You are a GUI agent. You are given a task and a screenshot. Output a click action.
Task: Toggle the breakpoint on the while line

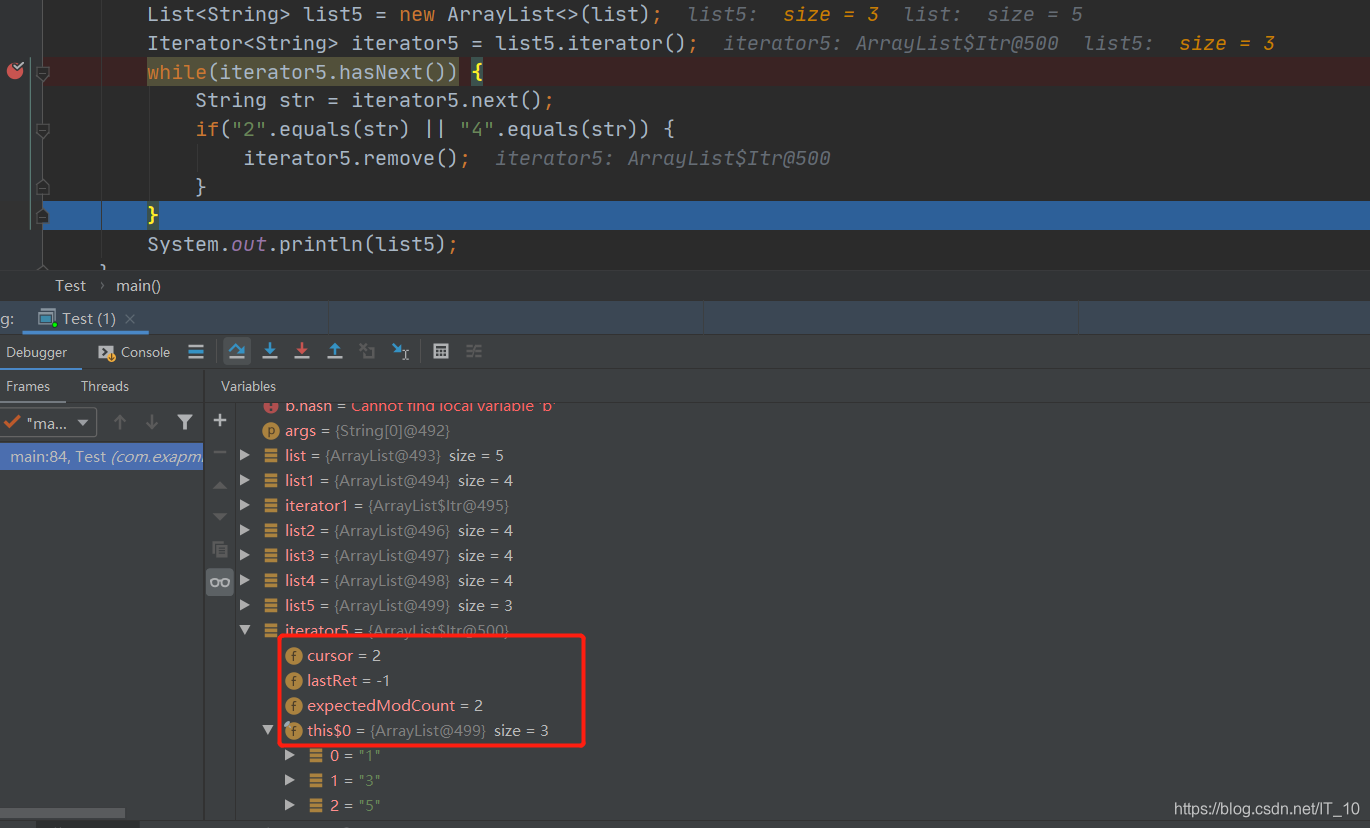[15, 70]
